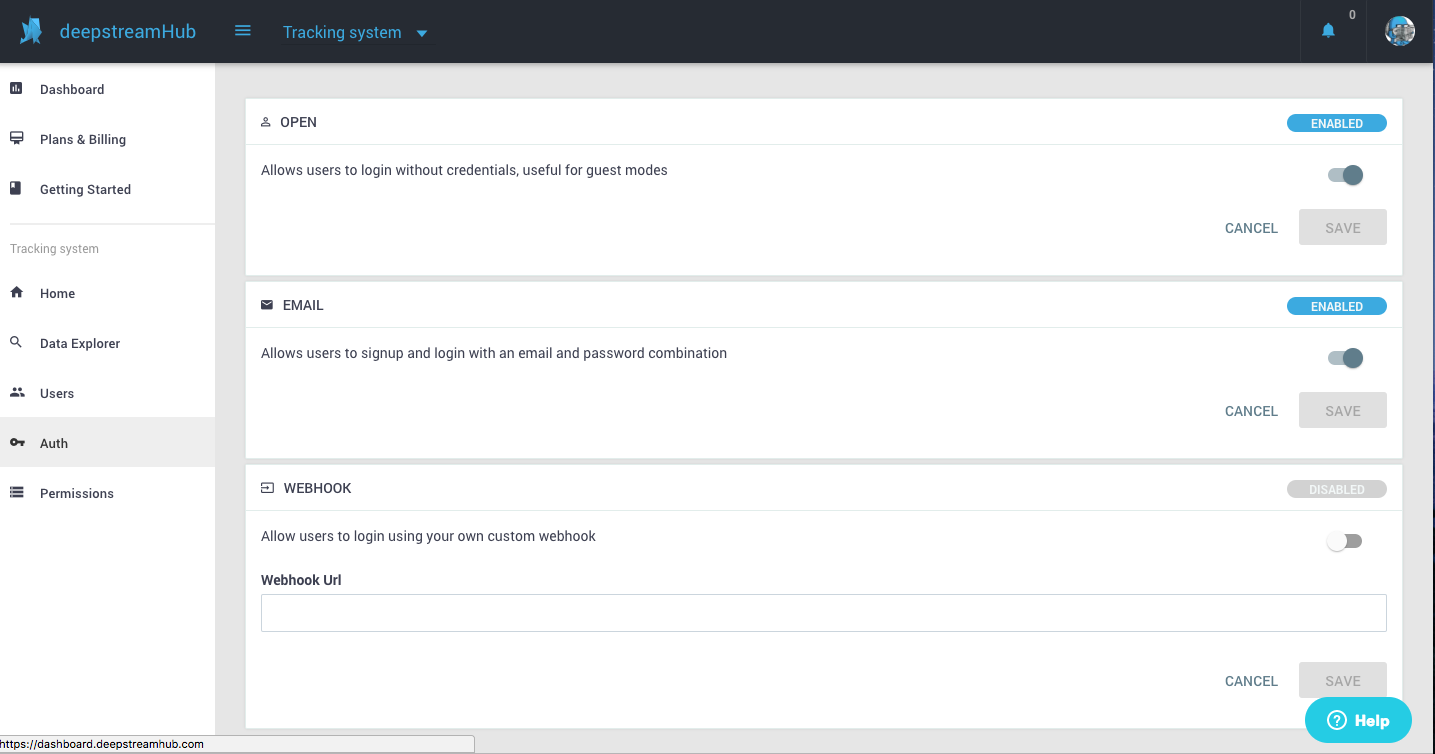The image size is (1435, 754).
Task: Click the Webhook Url input field
Action: click(823, 613)
